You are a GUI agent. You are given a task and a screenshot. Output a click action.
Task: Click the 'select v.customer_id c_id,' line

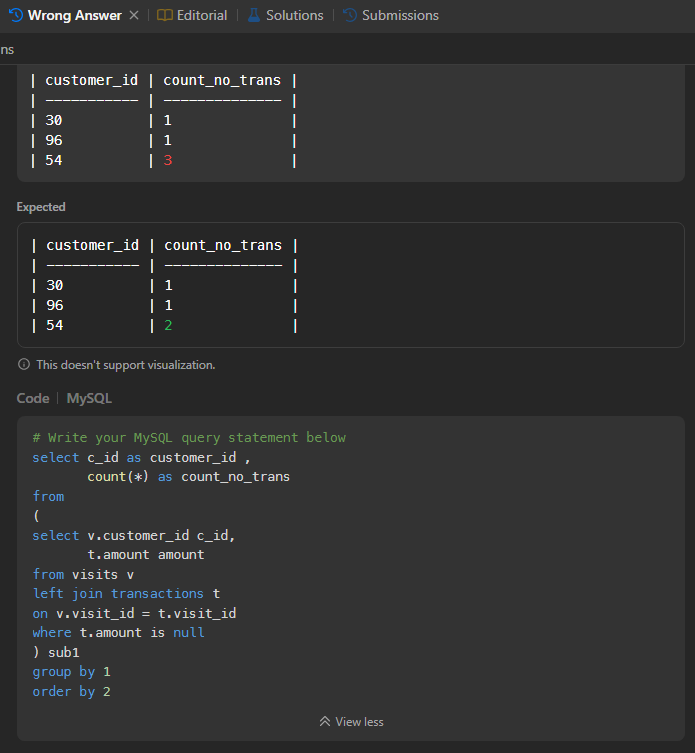pos(134,535)
